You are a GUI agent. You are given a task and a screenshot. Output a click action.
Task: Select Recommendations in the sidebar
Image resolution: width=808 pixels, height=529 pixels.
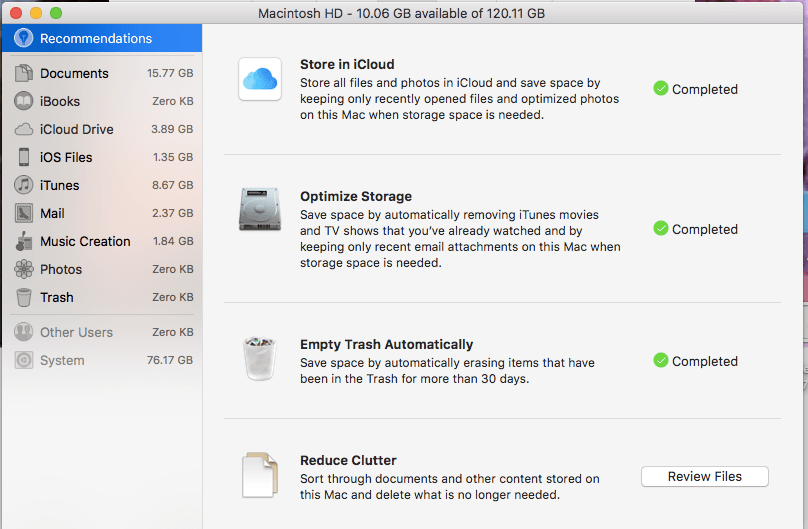[102, 38]
